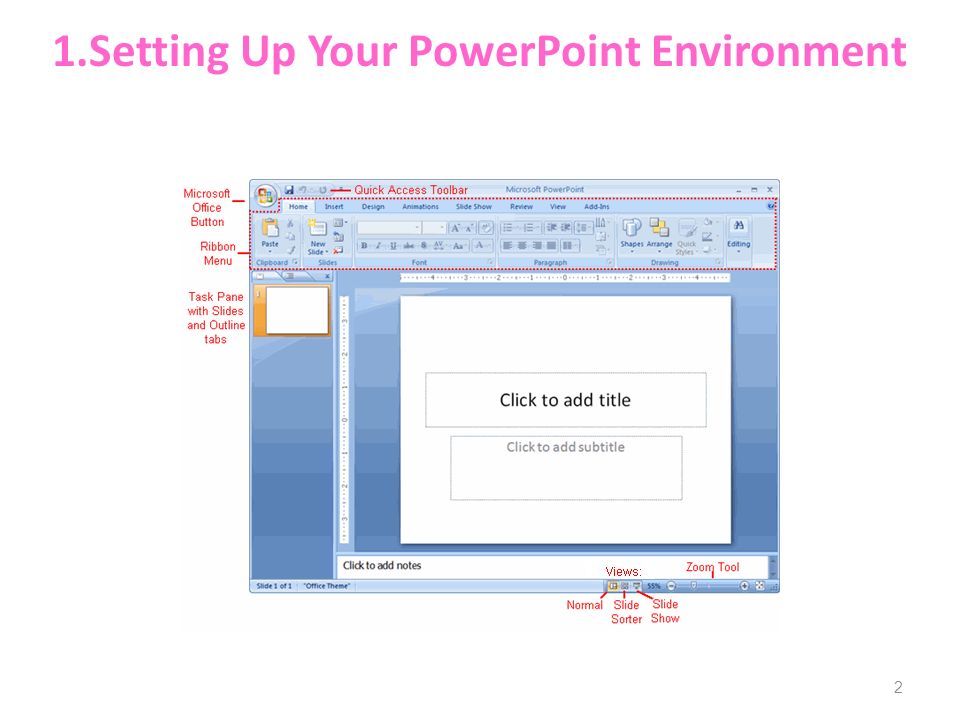Switch to the Home ribbon tab
The height and width of the screenshot is (720, 960).
pos(298,206)
